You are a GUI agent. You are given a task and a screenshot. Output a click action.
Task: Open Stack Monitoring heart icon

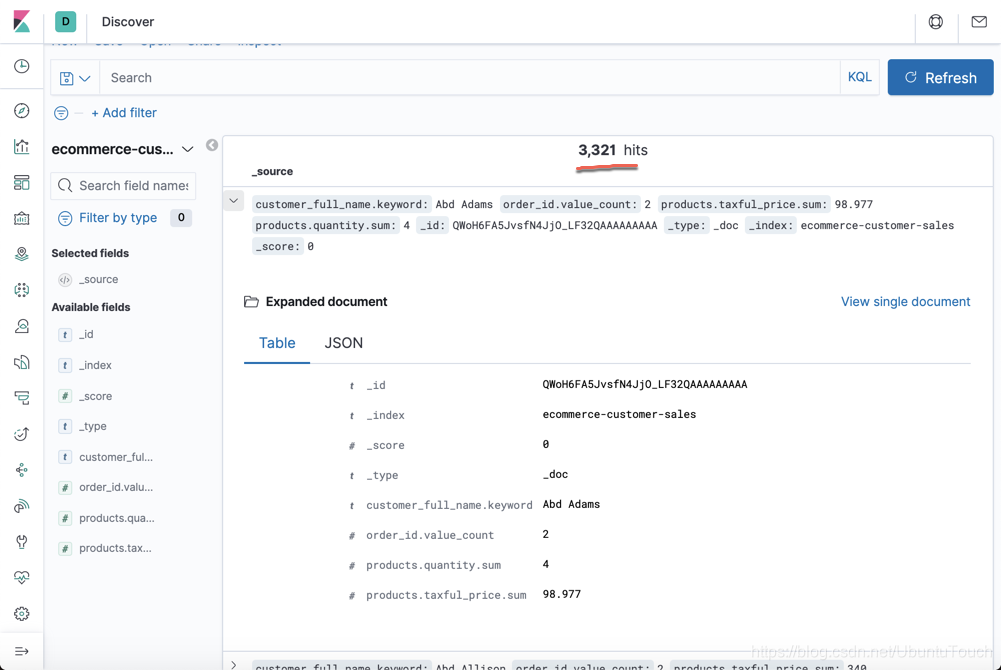[x=21, y=577]
